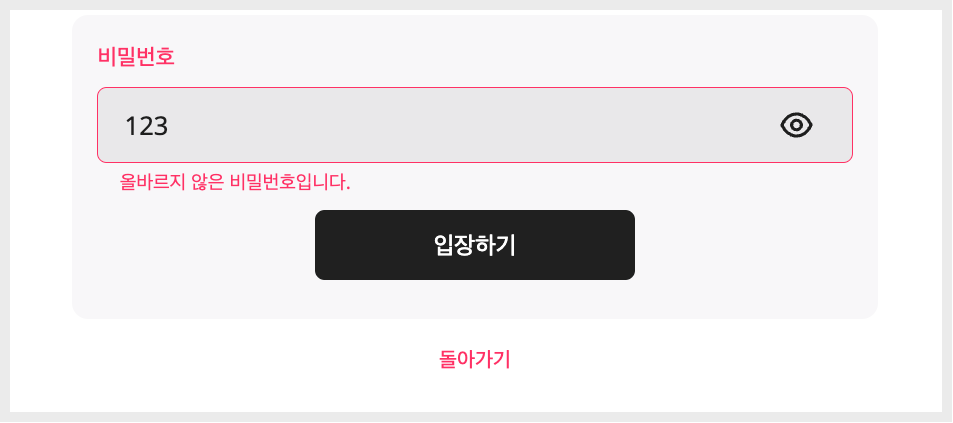This screenshot has width=953, height=423.
Task: Click the 입장하기 button
Action: (475, 245)
